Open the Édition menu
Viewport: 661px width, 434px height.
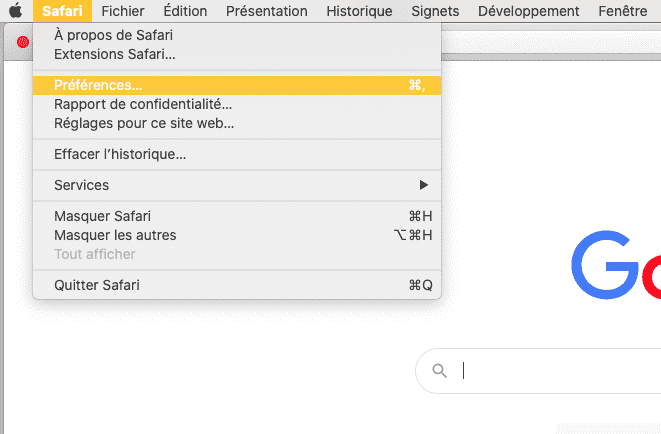click(x=185, y=11)
